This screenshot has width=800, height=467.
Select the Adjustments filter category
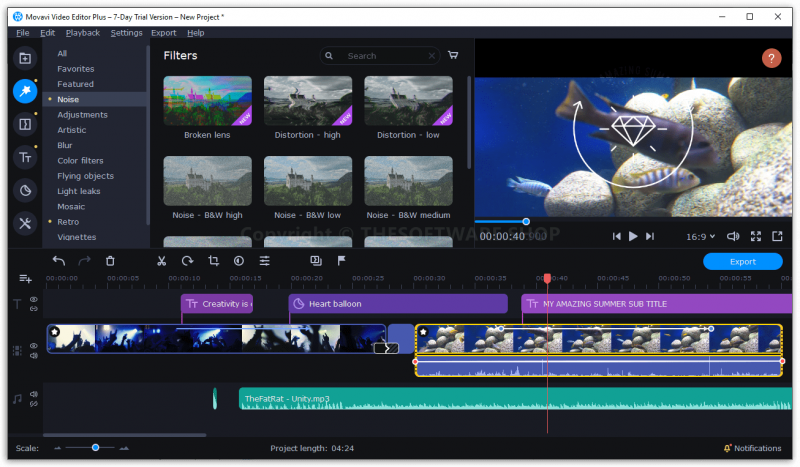click(x=82, y=115)
